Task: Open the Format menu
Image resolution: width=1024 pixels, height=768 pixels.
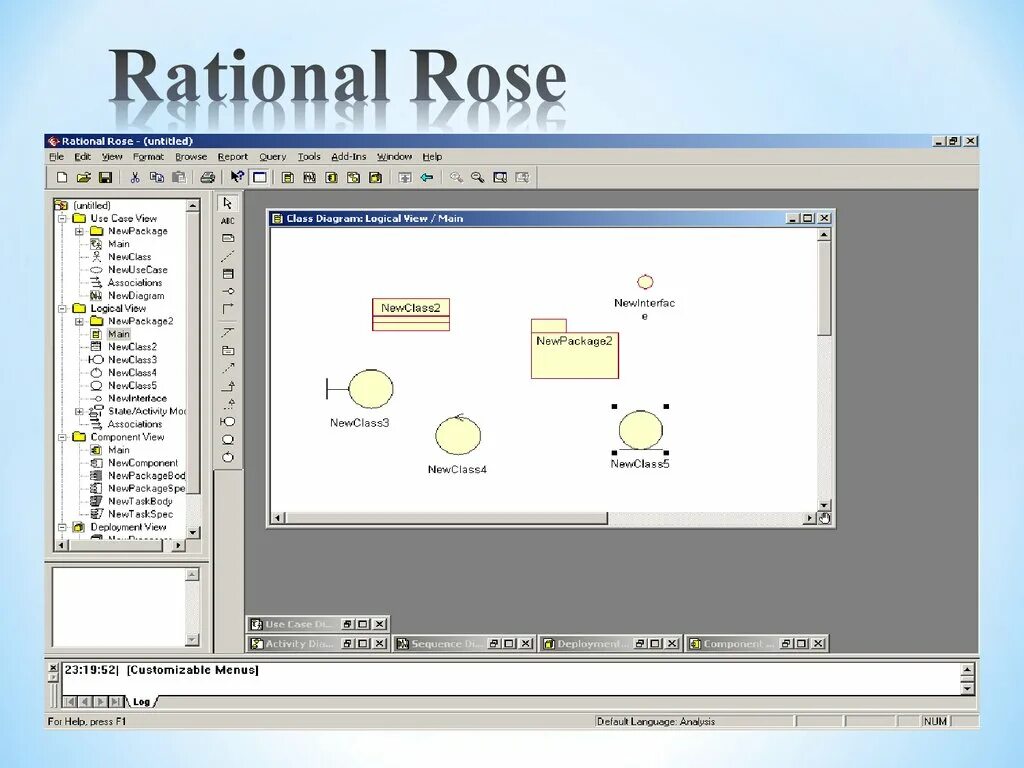Action: click(148, 157)
